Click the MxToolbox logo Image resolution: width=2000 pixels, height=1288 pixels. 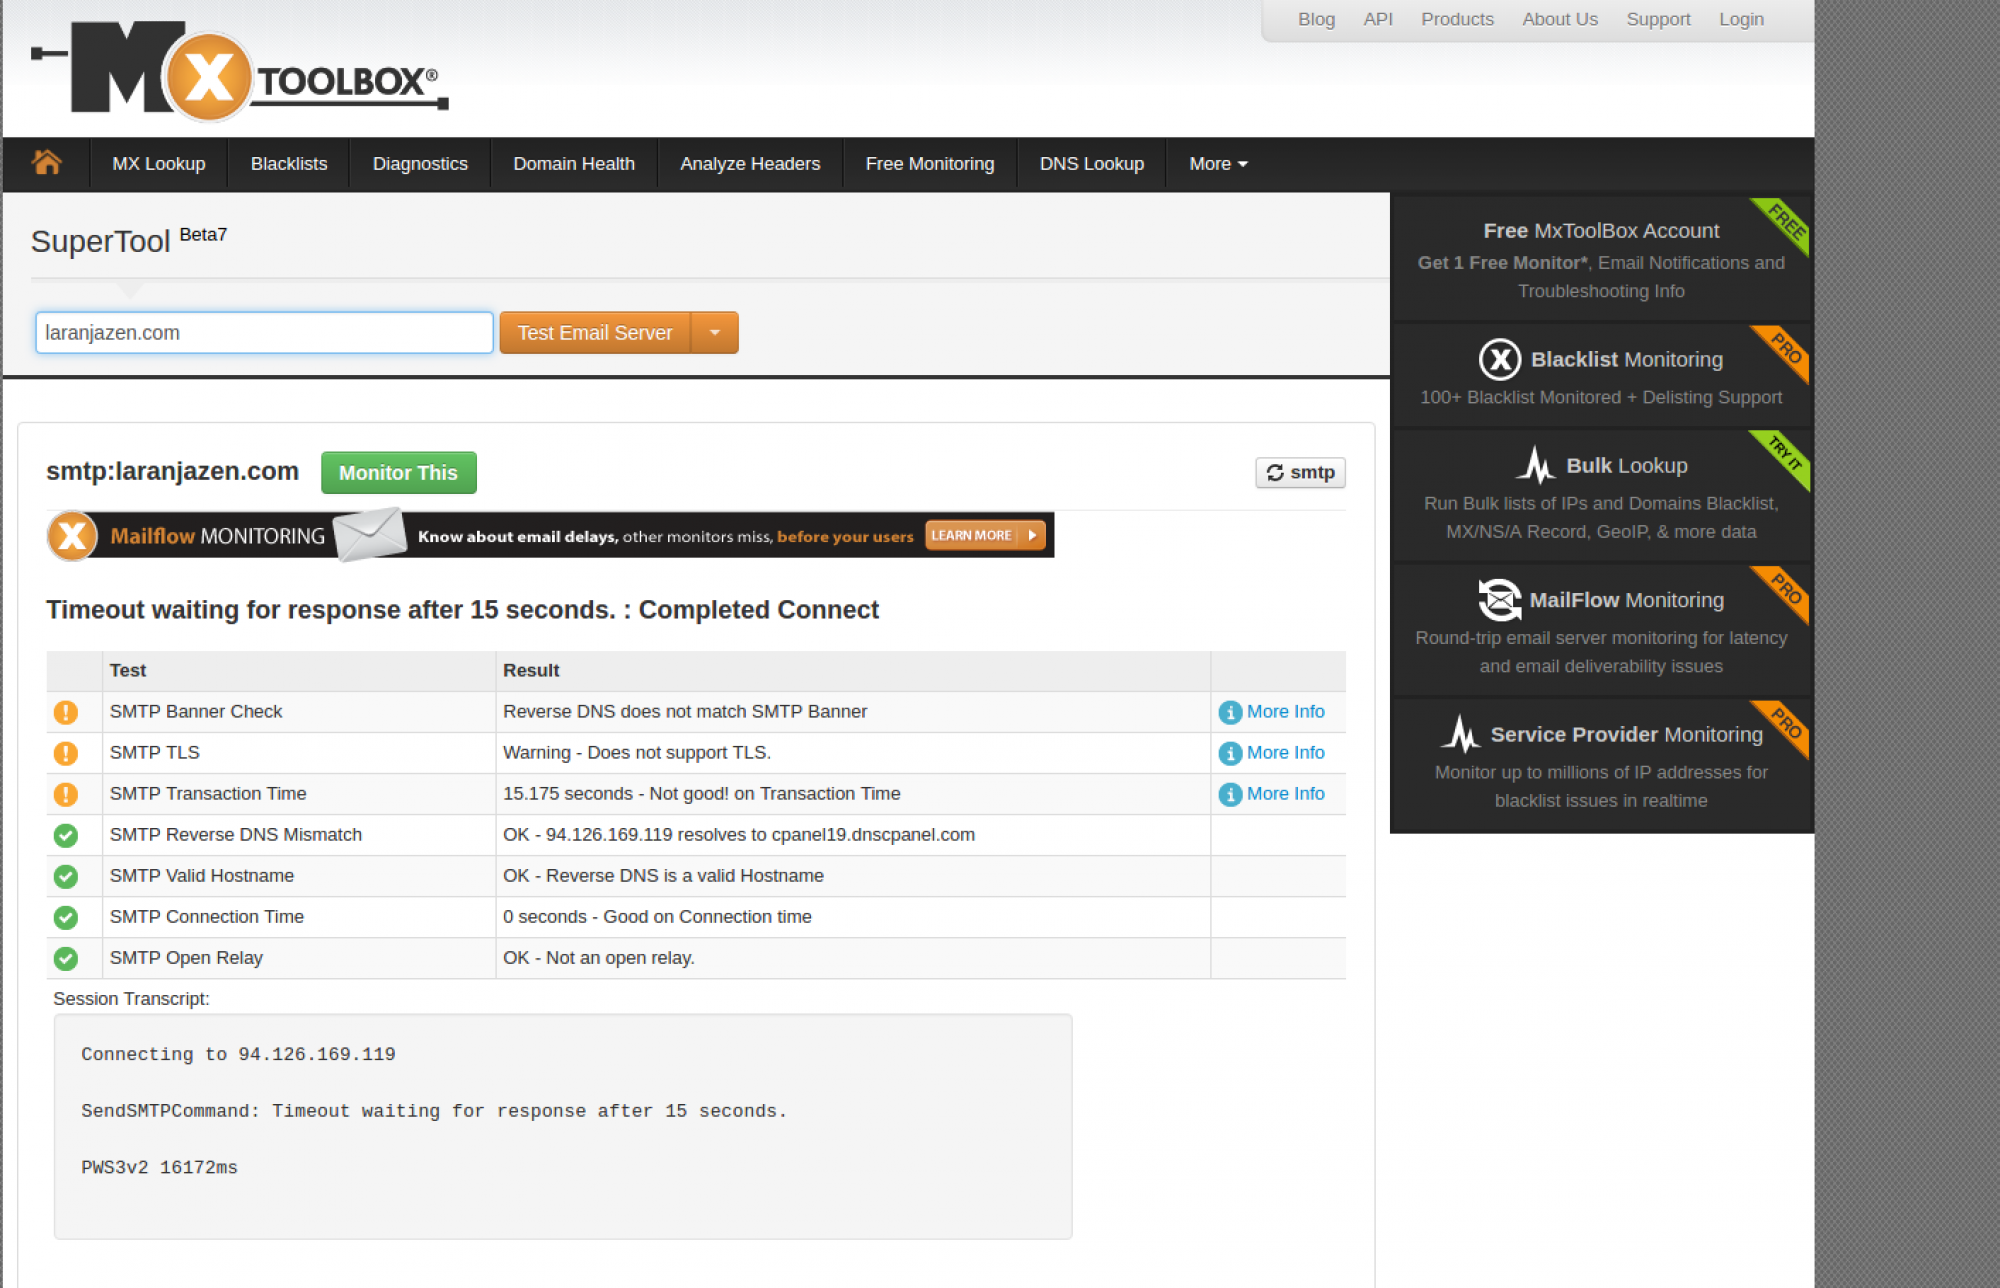pyautogui.click(x=240, y=72)
